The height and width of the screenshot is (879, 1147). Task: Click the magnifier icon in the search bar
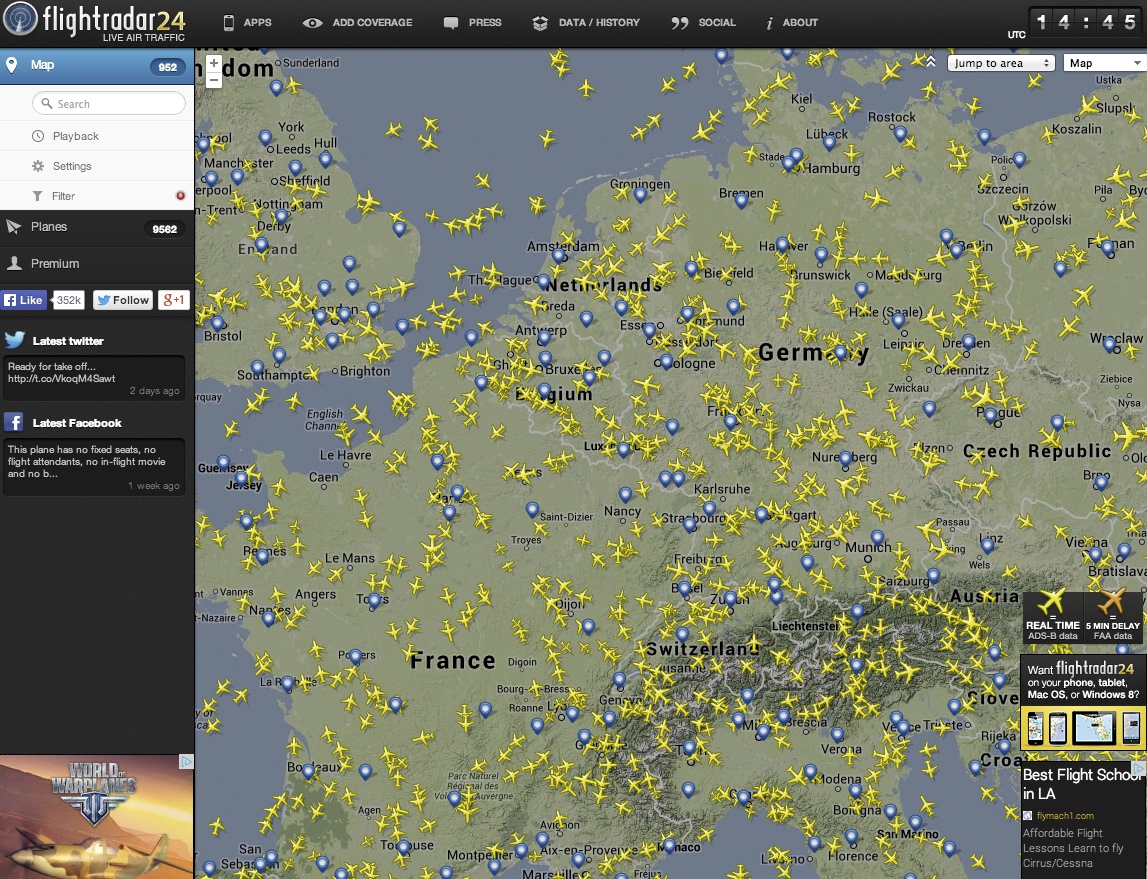[x=46, y=103]
